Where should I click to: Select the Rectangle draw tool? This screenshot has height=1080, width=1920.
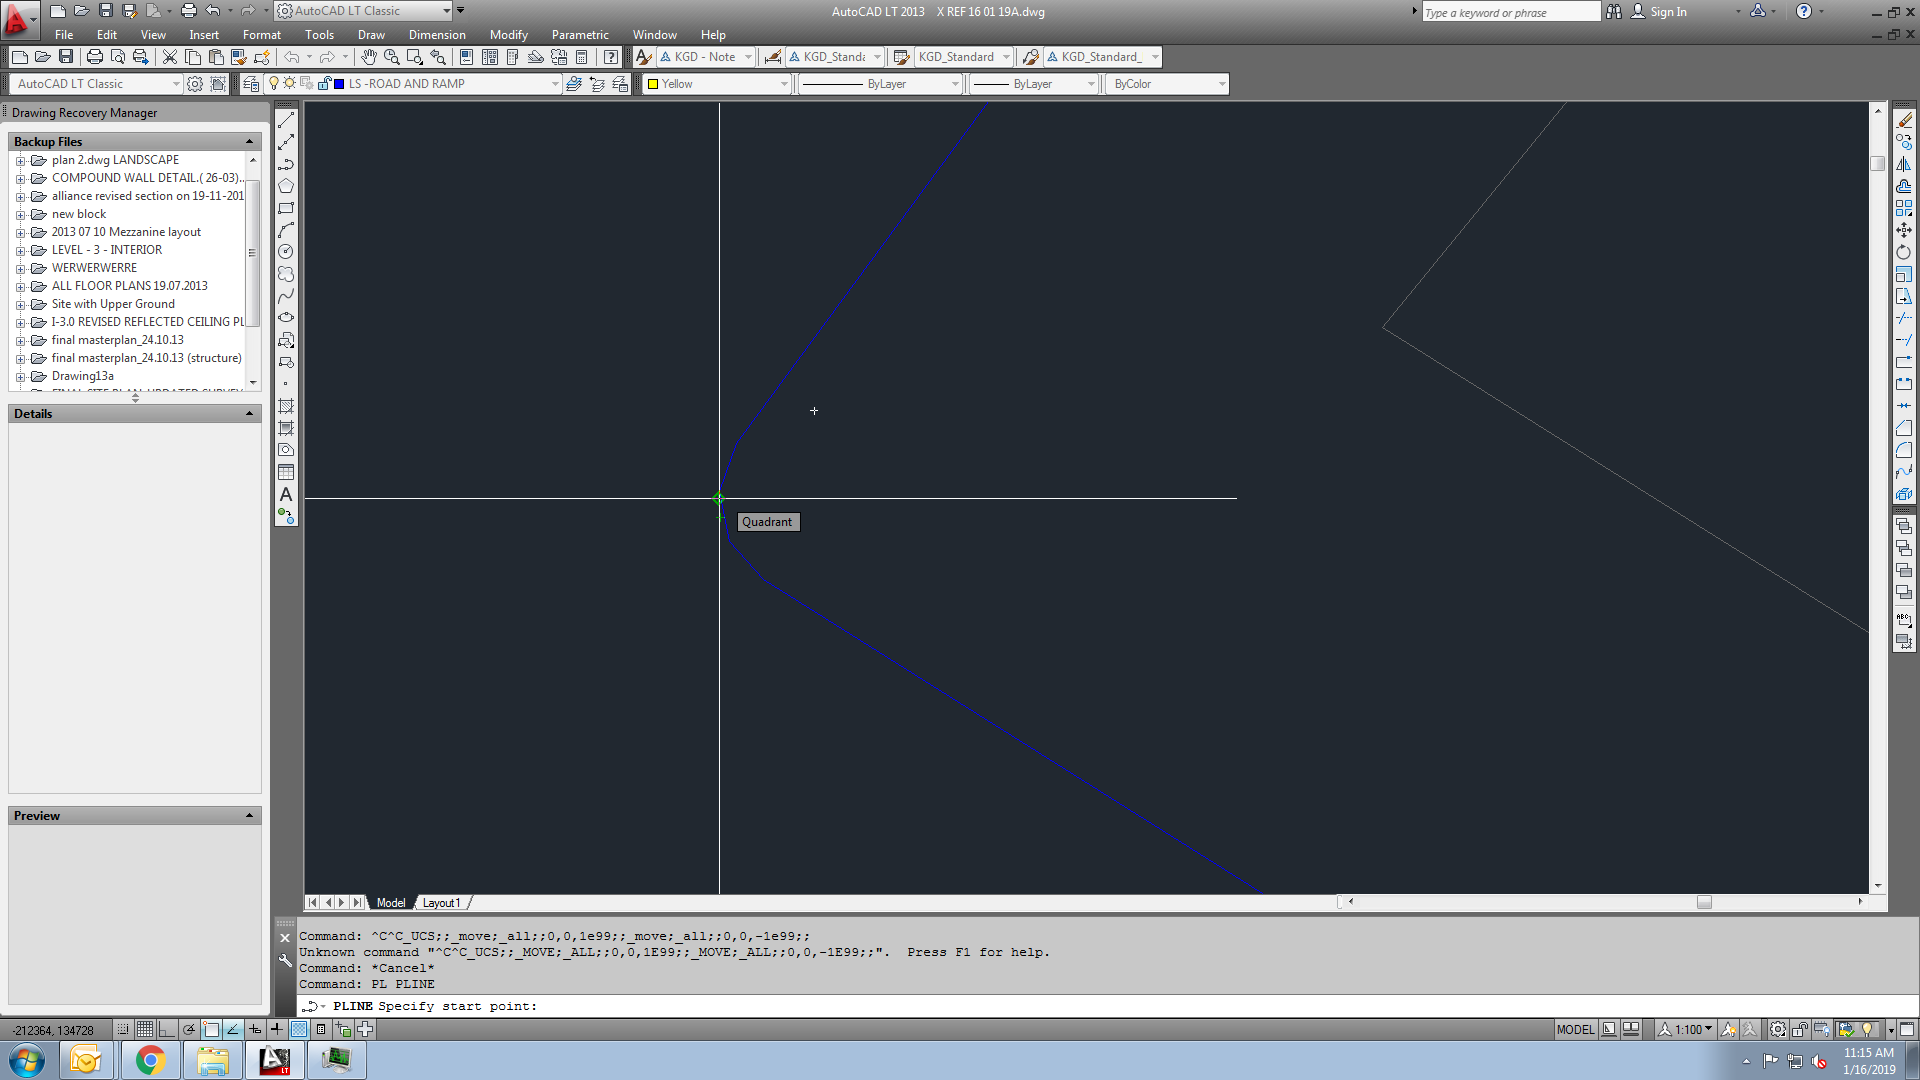[x=286, y=208]
